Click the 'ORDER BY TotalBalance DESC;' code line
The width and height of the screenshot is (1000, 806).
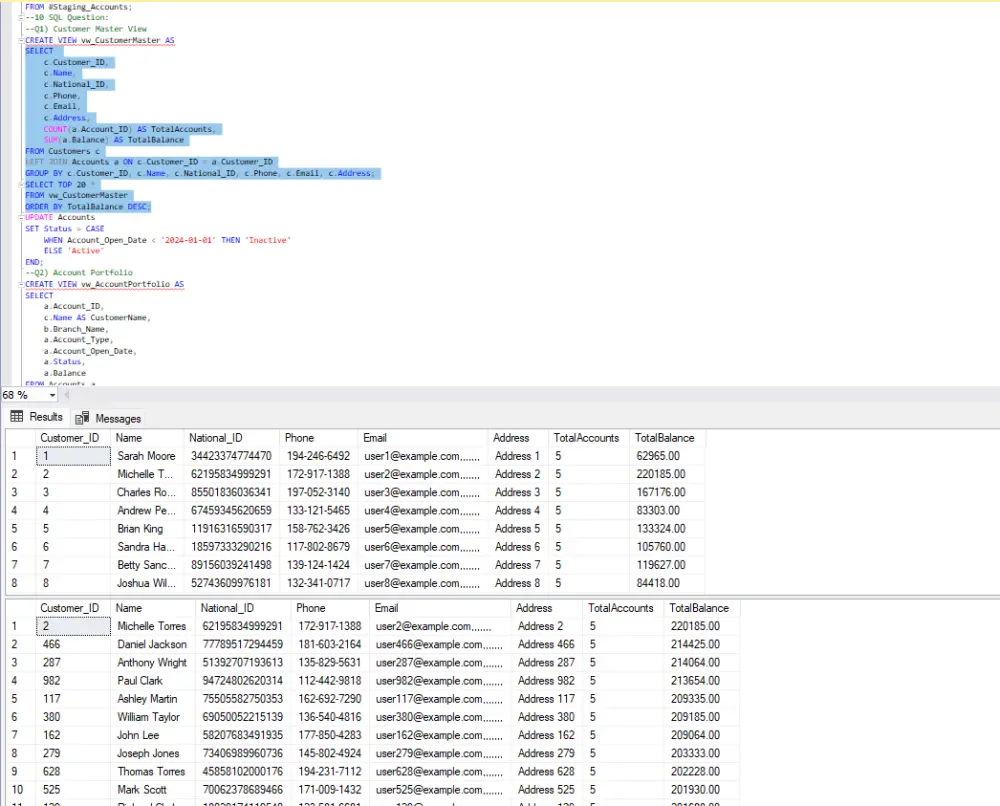pos(87,207)
